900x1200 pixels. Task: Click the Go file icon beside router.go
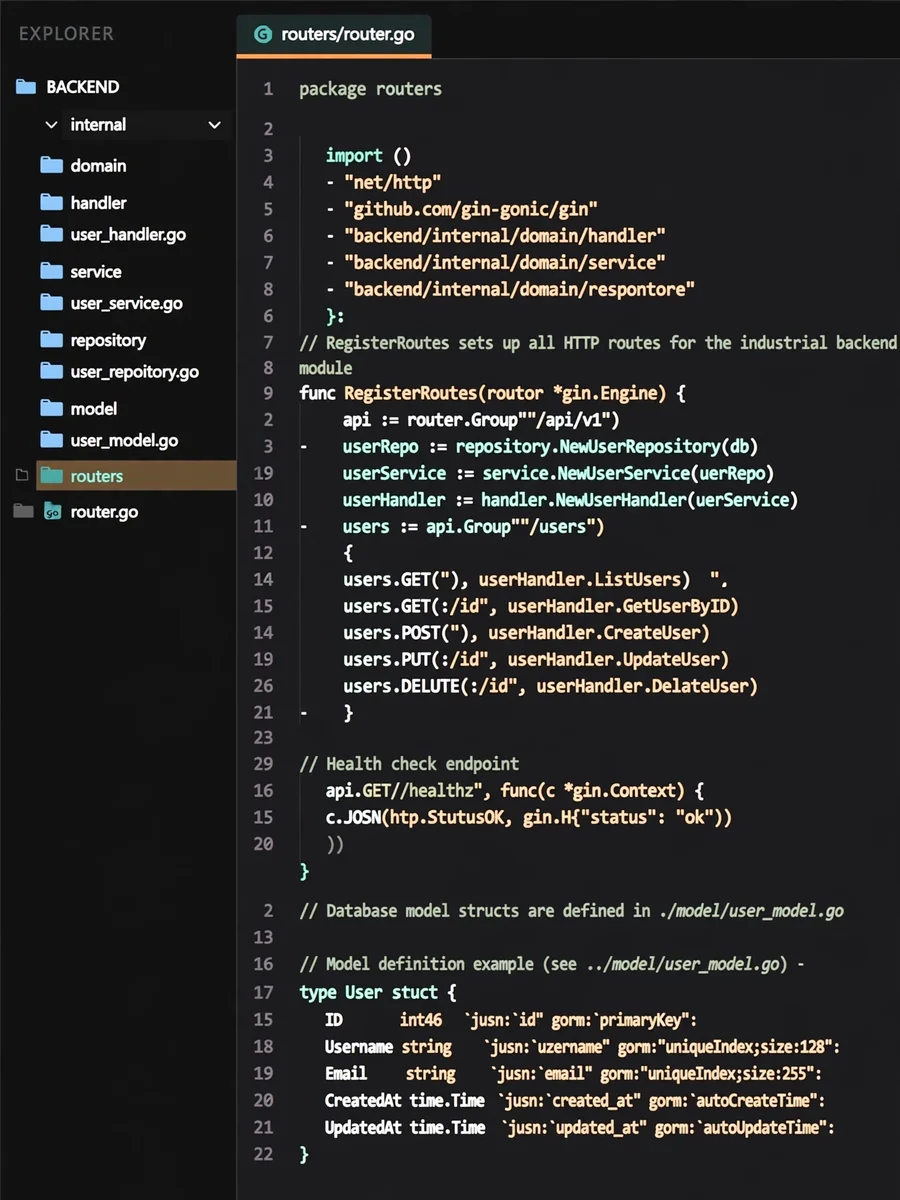pos(53,512)
